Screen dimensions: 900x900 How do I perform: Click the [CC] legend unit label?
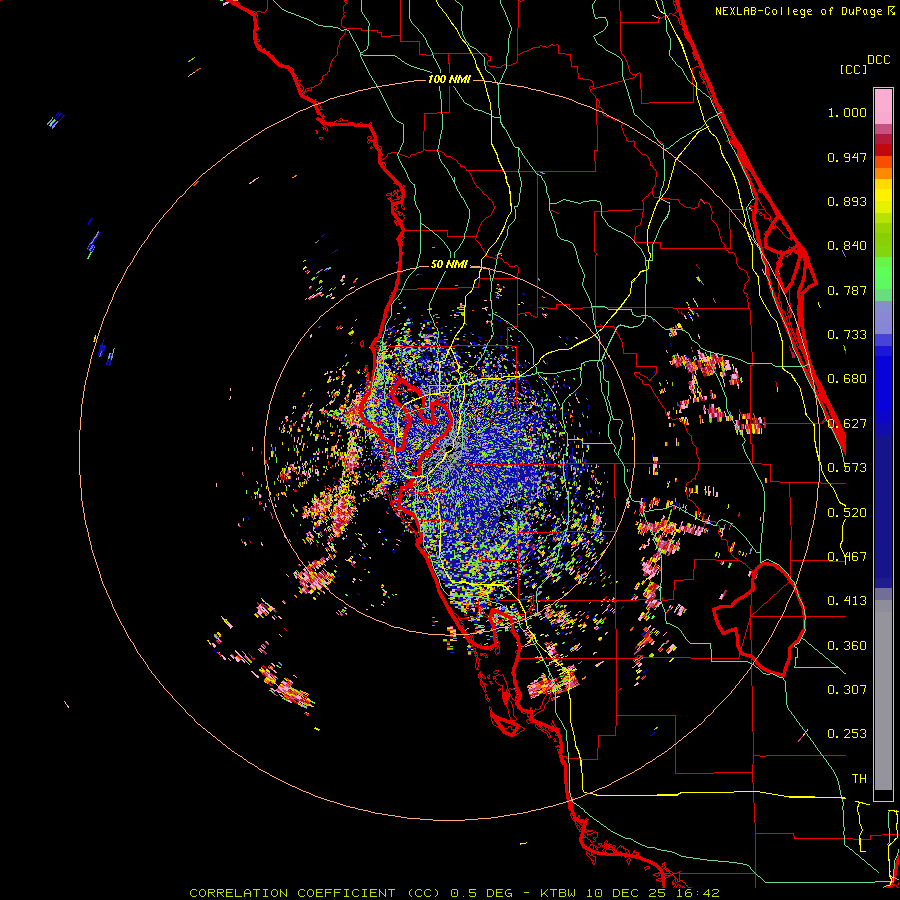(x=853, y=69)
